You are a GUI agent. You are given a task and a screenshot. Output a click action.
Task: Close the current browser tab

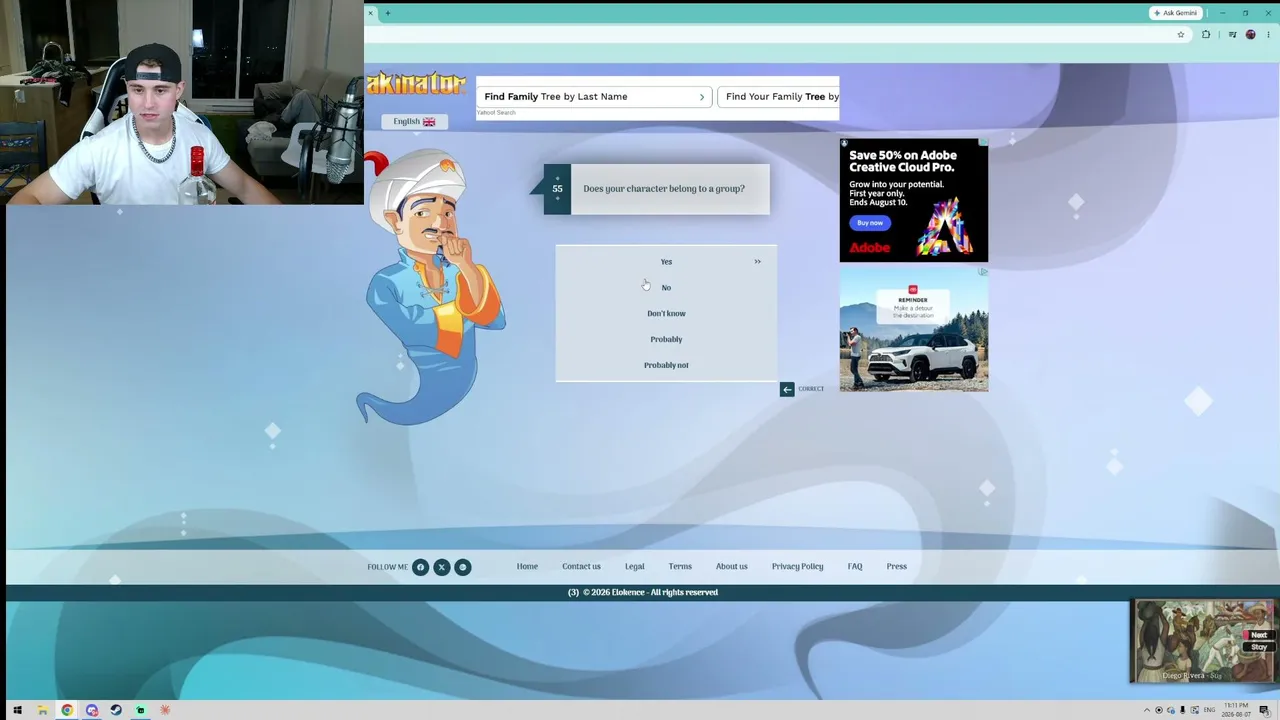pos(370,13)
